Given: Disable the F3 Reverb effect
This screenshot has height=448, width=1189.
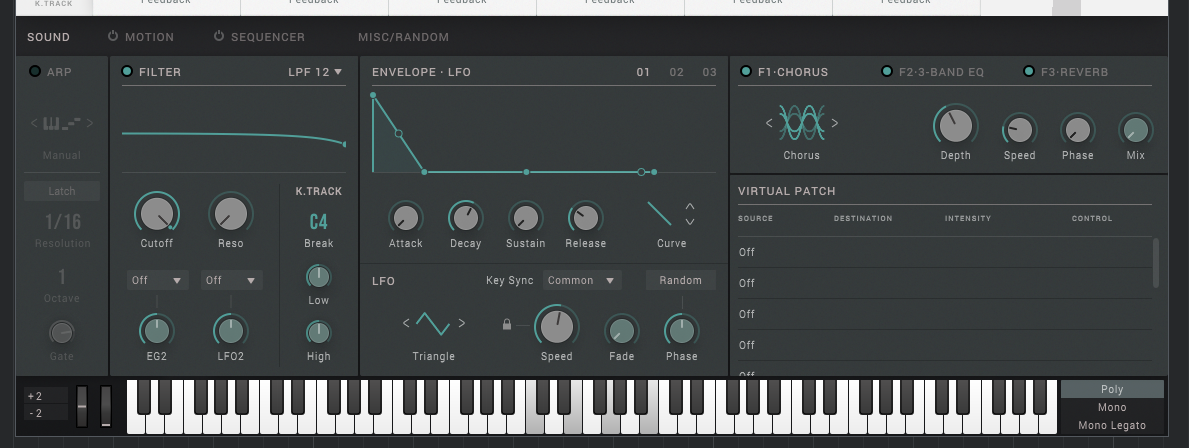Looking at the screenshot, I should [x=1027, y=72].
